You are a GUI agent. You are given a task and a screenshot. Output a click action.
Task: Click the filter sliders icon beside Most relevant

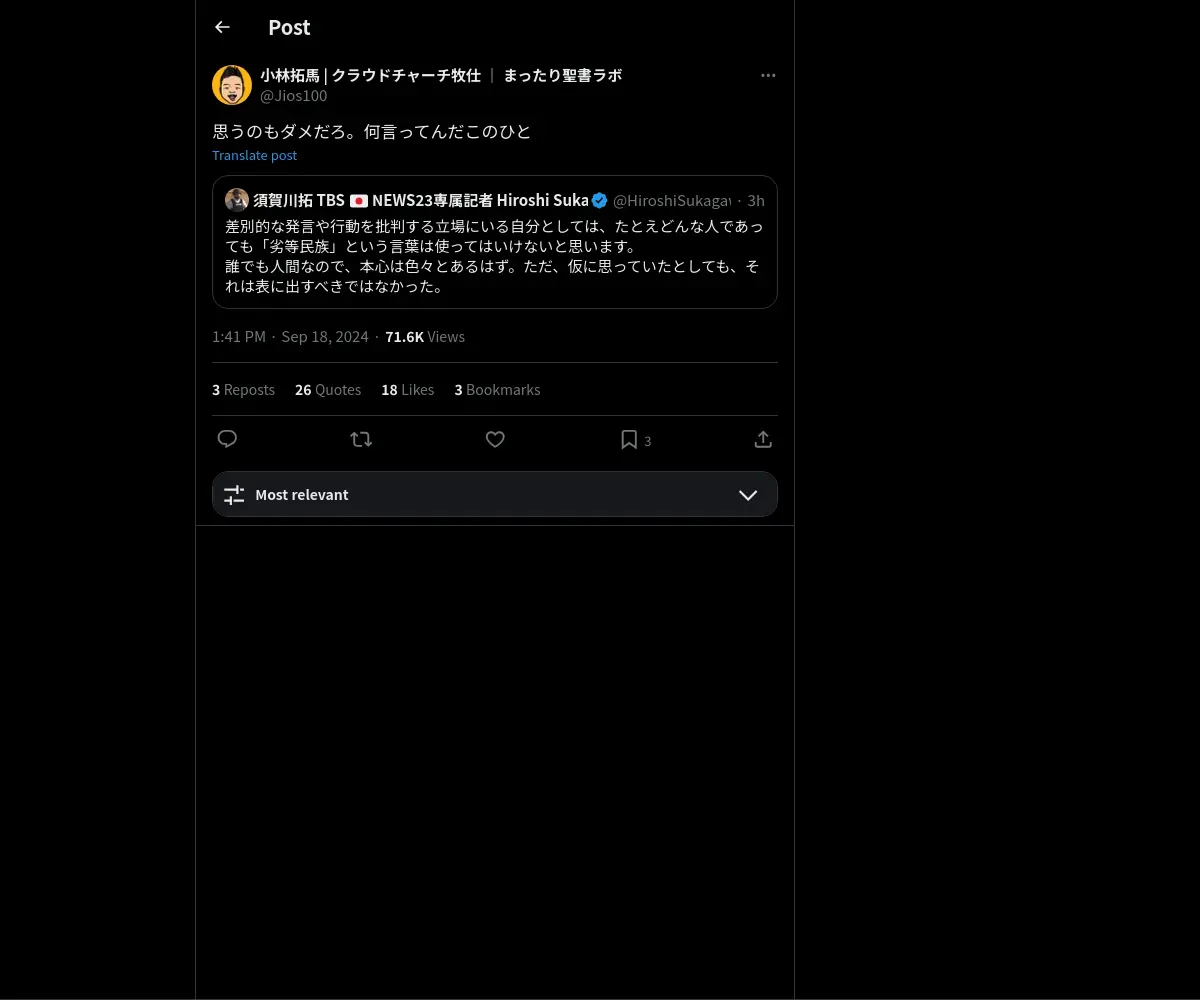point(234,495)
